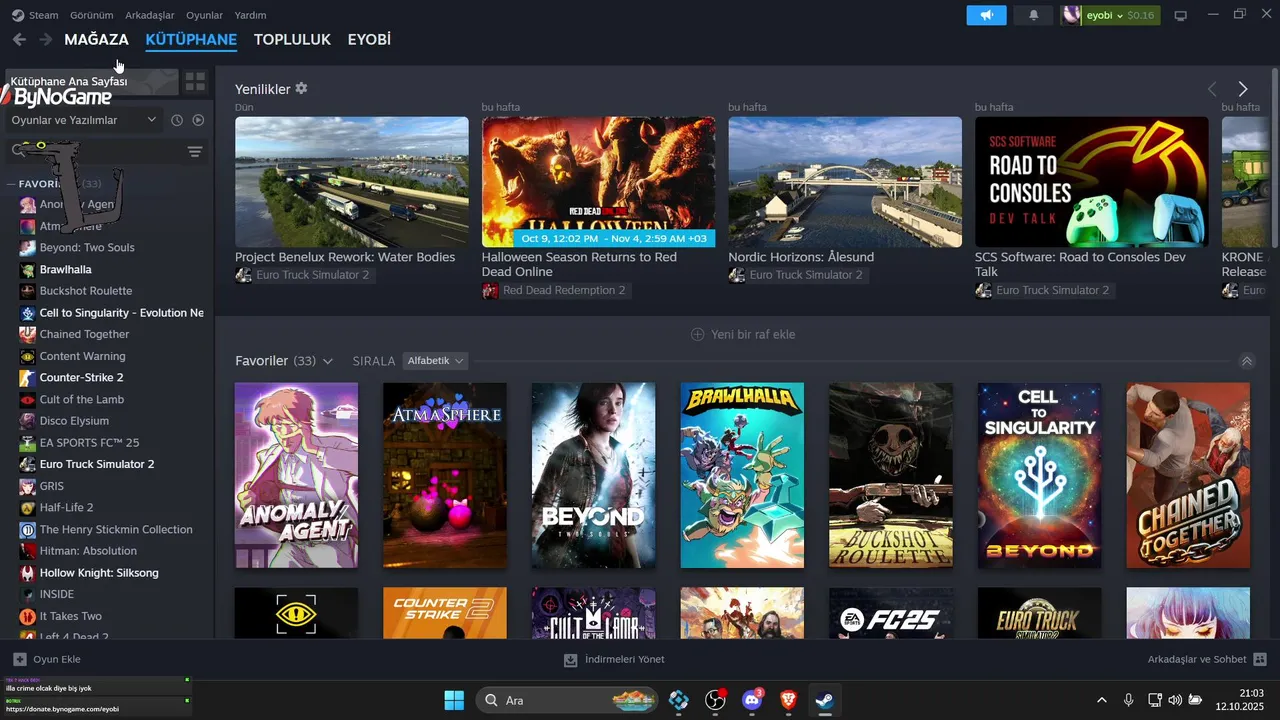Viewport: 1280px width, 720px height.
Task: Open Project Benelux Rework news thumbnail
Action: pos(351,182)
